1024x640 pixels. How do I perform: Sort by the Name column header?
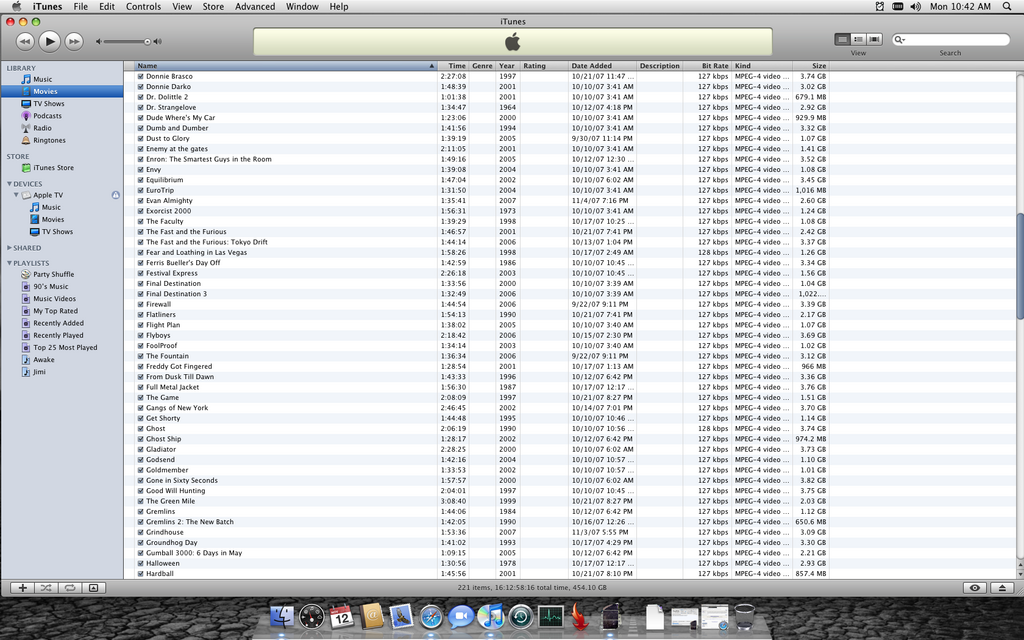click(x=285, y=66)
